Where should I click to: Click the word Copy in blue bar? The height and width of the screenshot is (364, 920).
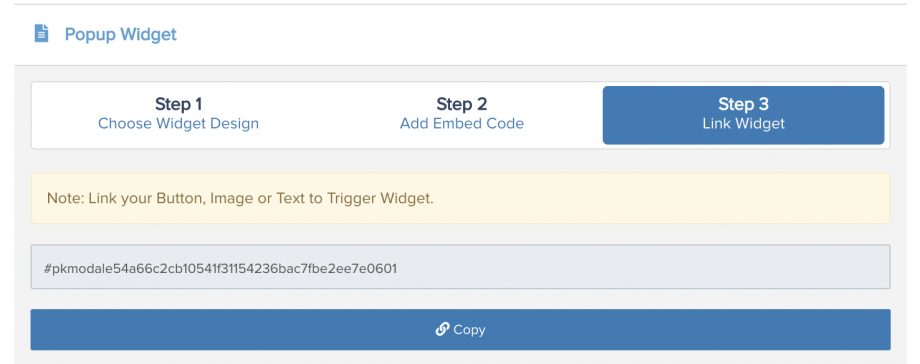point(469,330)
